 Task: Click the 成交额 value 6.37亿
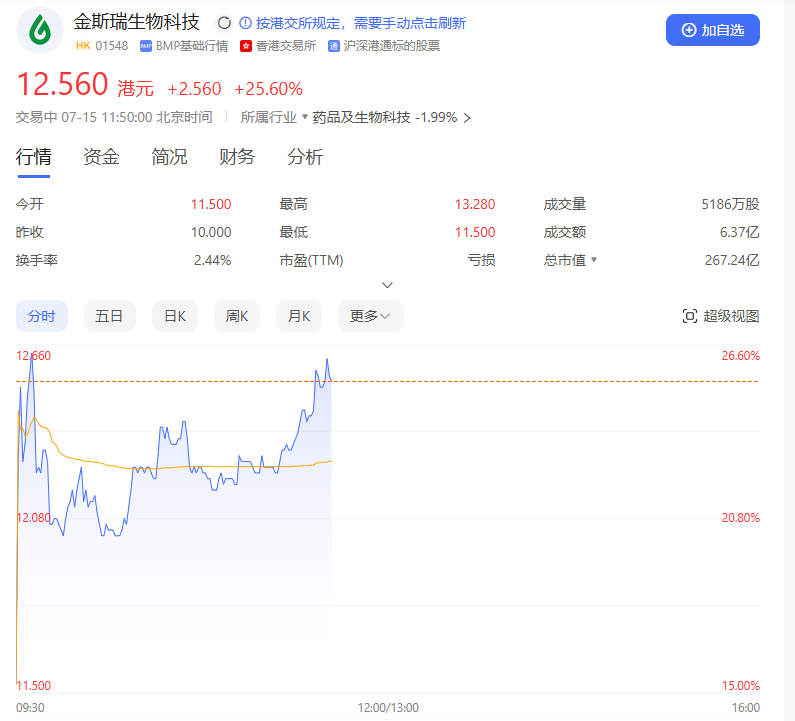(x=739, y=232)
